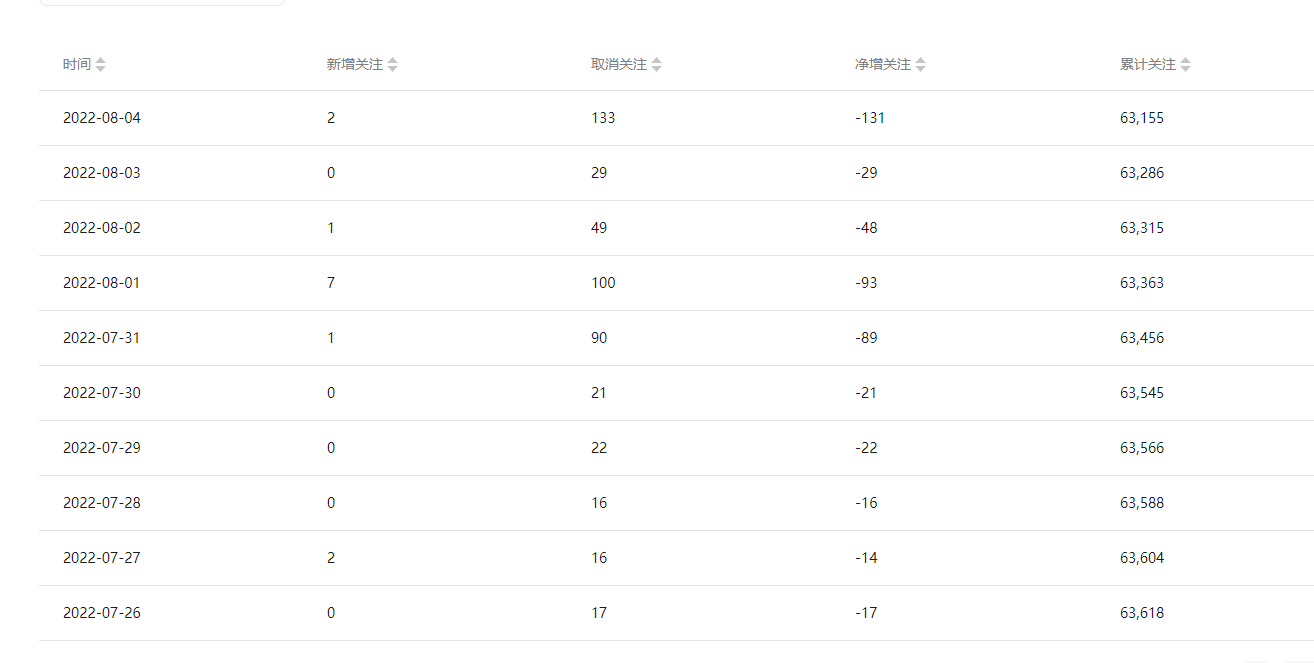The width and height of the screenshot is (1314, 663).
Task: Select date 2022-08-02 in table
Action: [x=102, y=228]
